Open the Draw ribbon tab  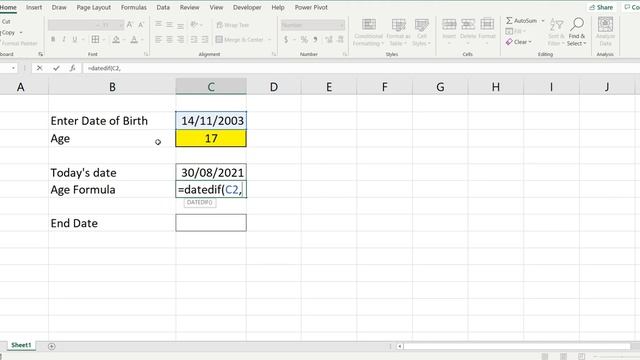[59, 7]
